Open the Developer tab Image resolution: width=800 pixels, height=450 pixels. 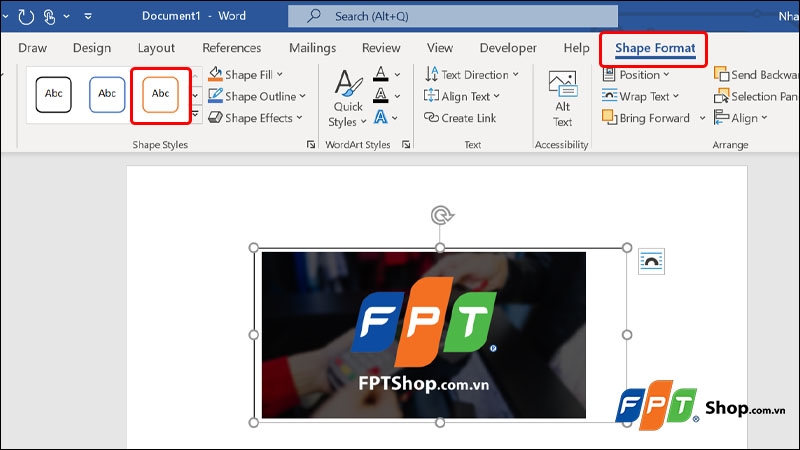tap(508, 48)
